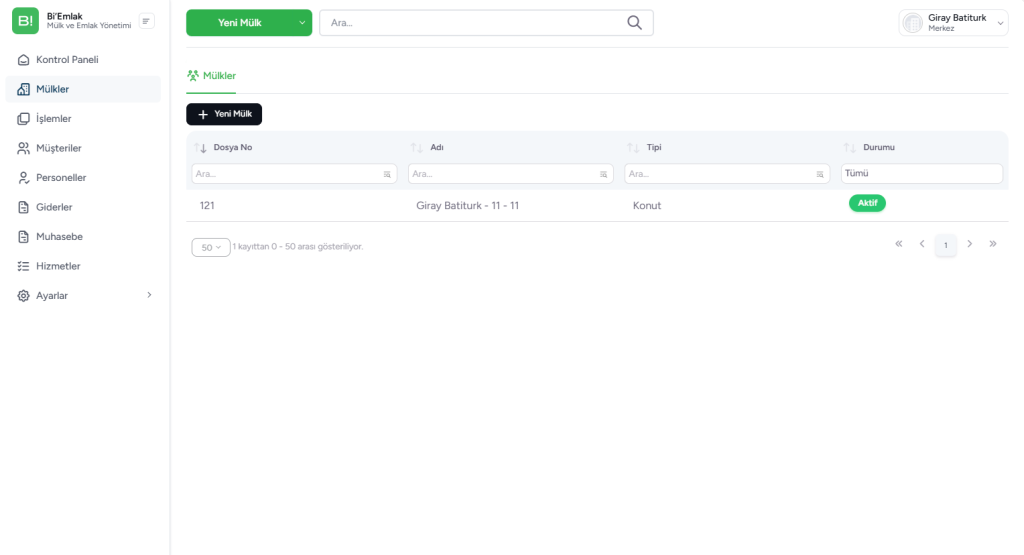
Task: Open Muhasebe from the sidebar
Action: 59,237
